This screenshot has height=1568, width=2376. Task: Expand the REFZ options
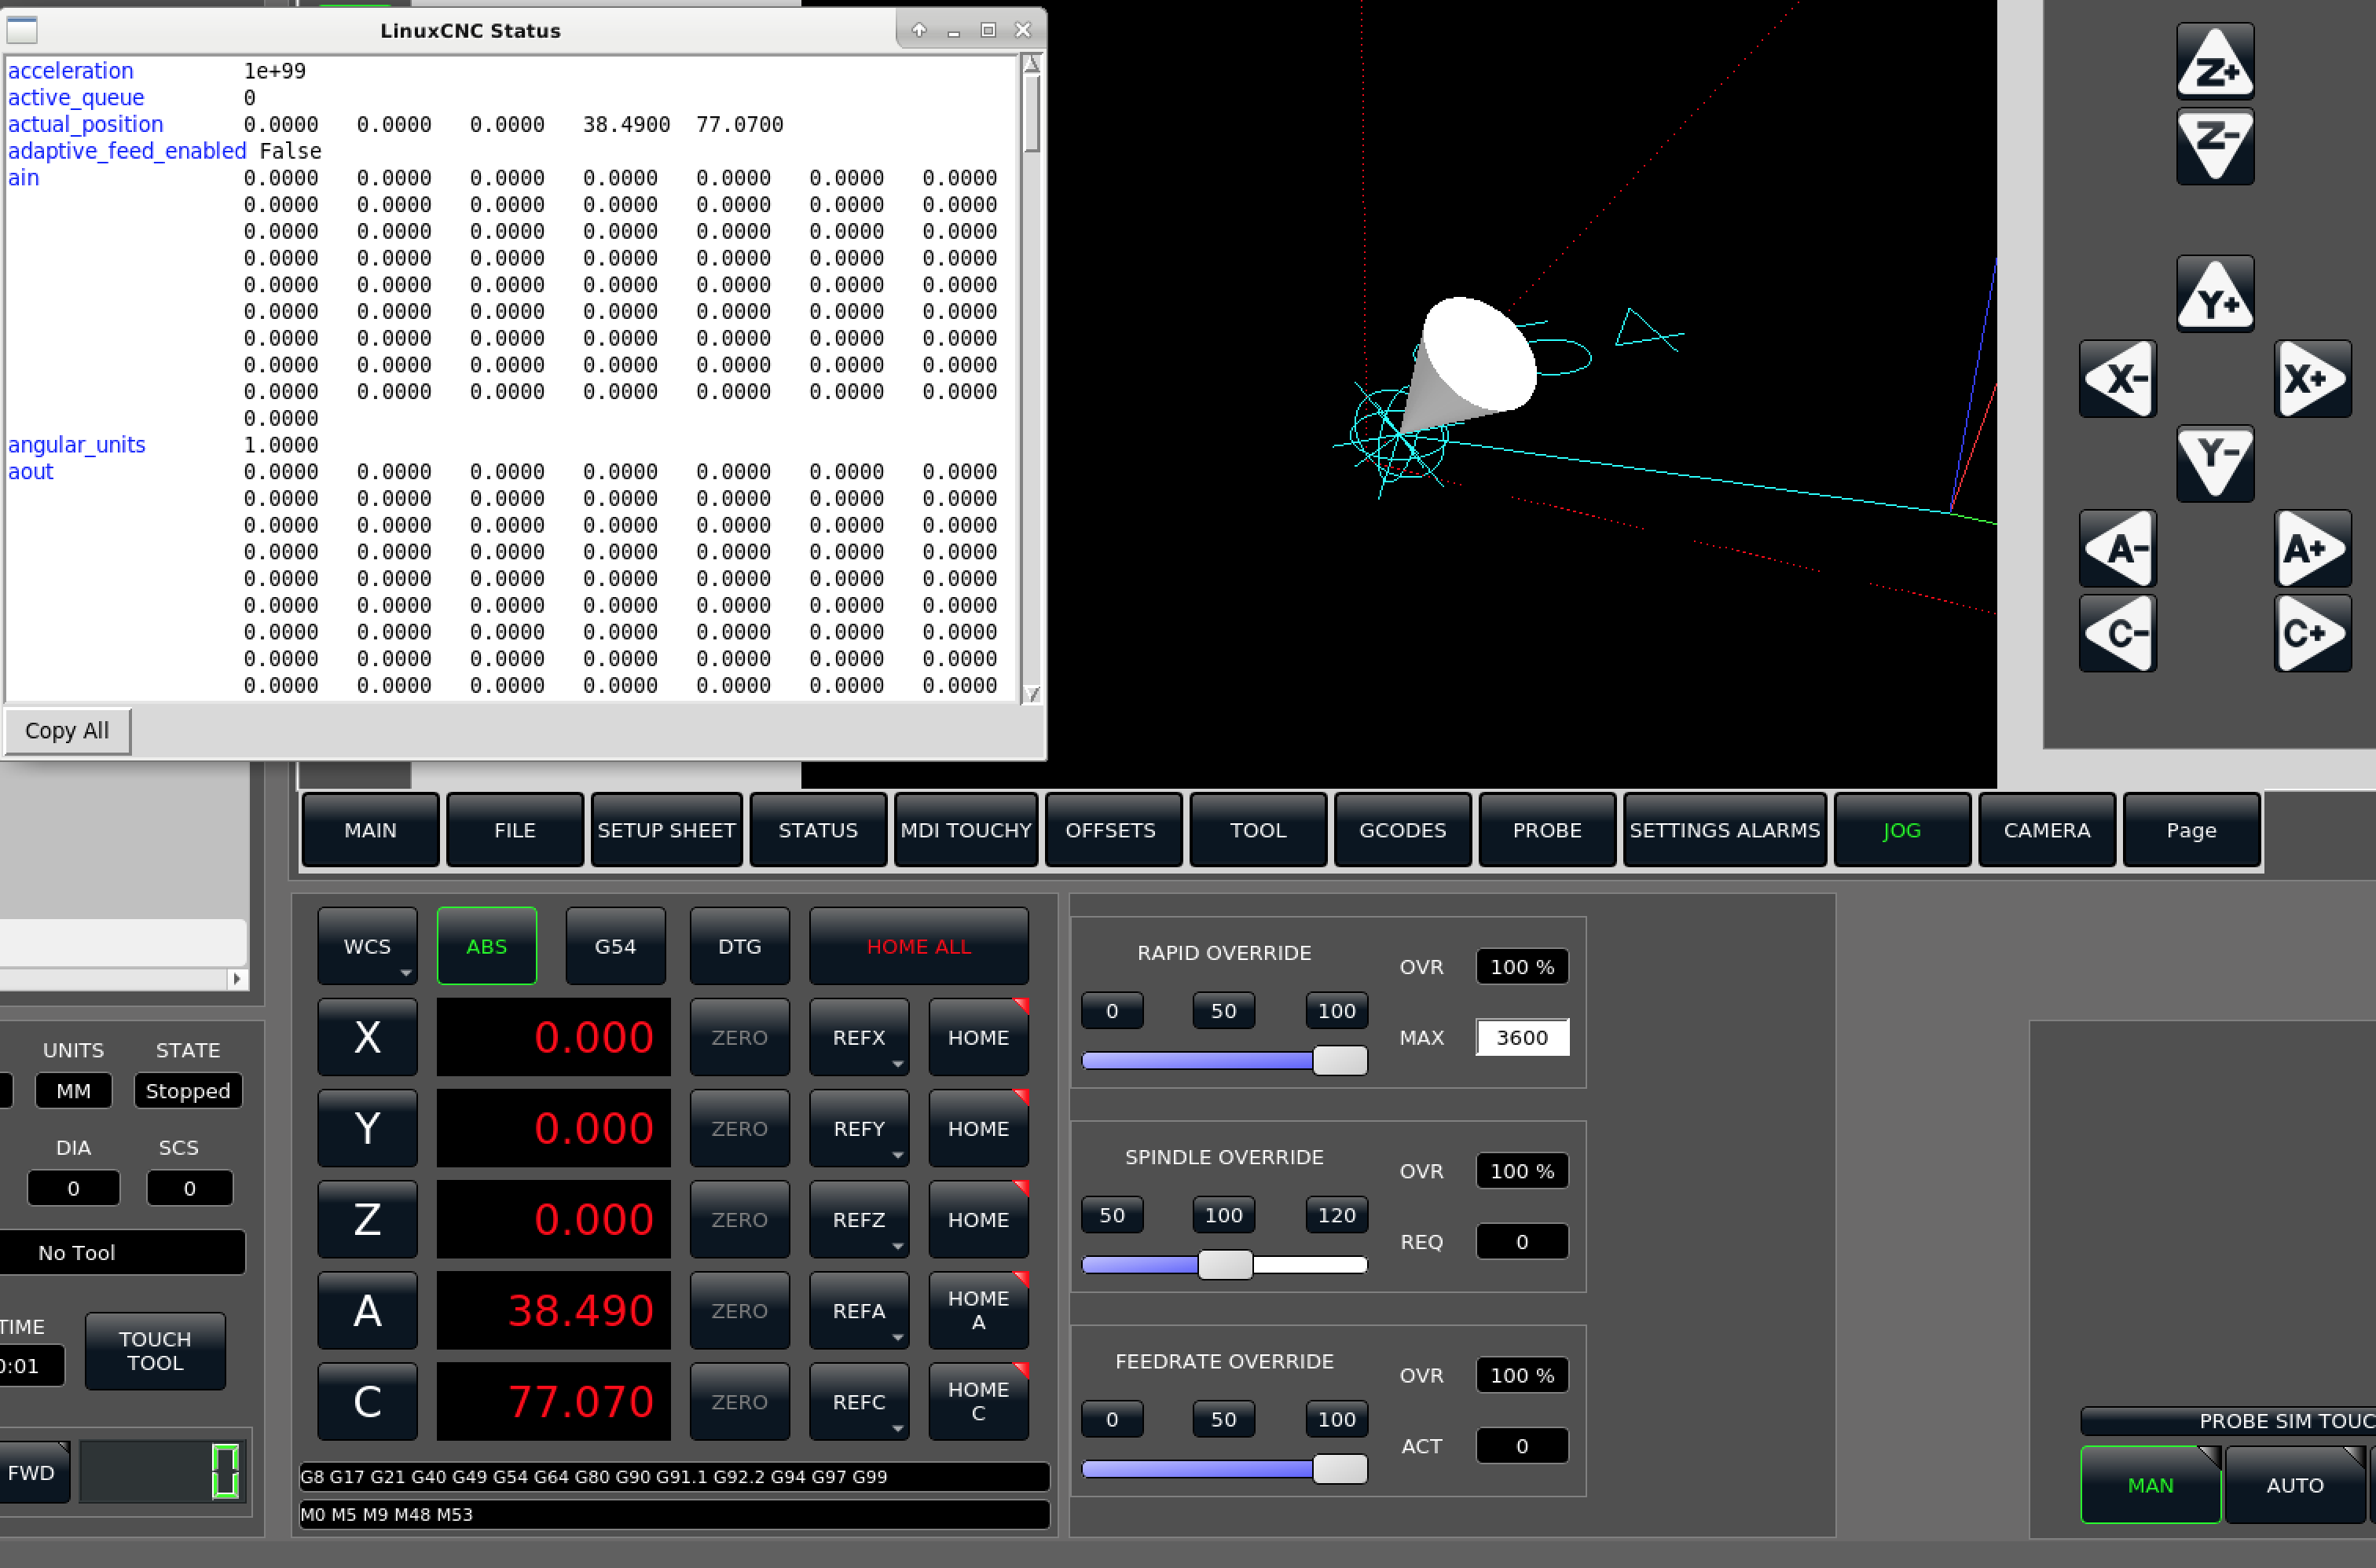pyautogui.click(x=897, y=1246)
